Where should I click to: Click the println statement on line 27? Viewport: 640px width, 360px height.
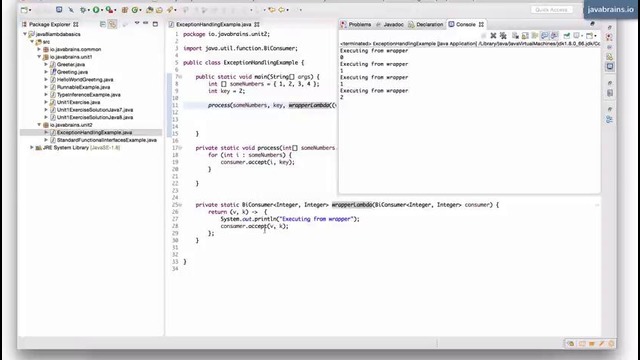coord(290,219)
